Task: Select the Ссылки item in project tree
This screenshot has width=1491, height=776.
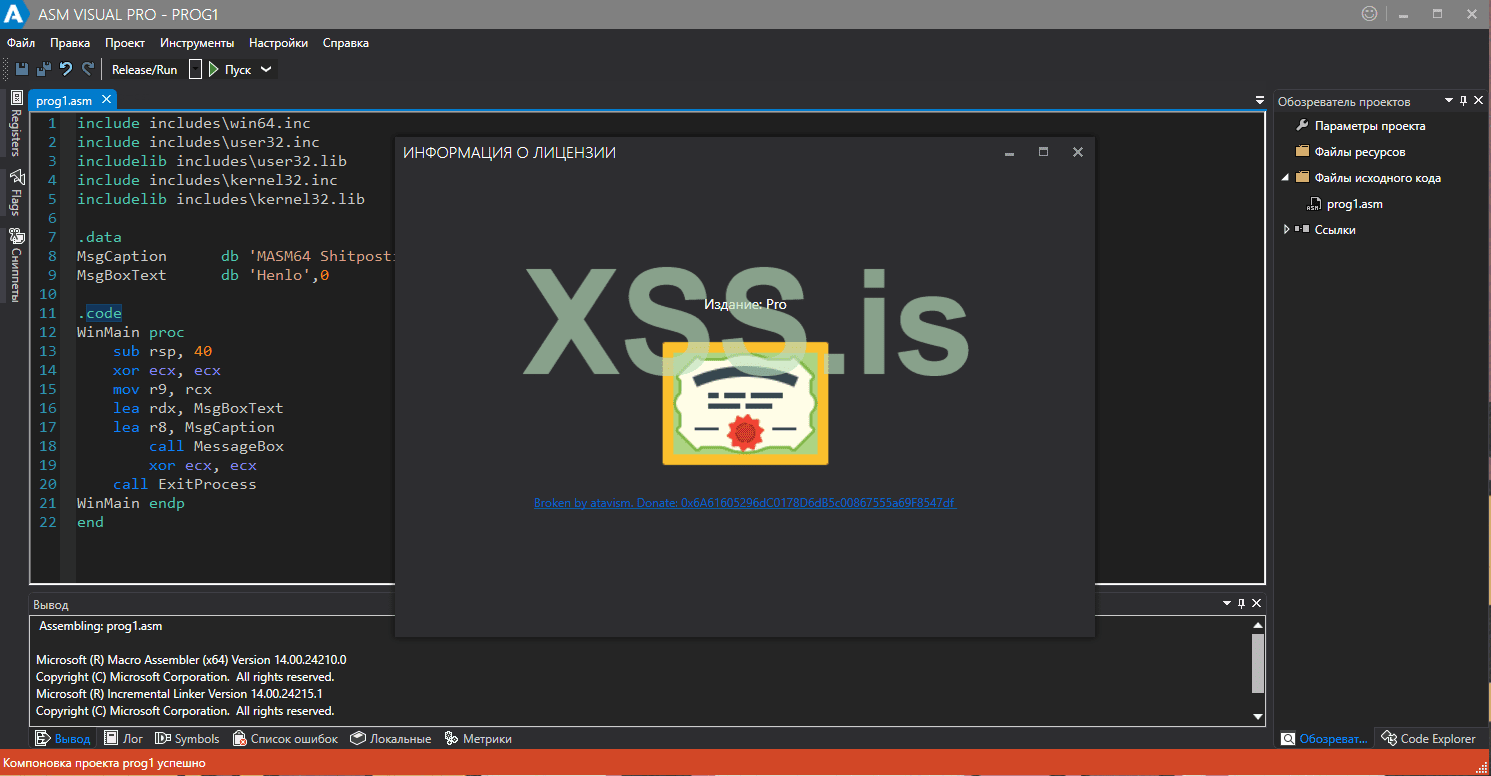Action: coord(1335,230)
